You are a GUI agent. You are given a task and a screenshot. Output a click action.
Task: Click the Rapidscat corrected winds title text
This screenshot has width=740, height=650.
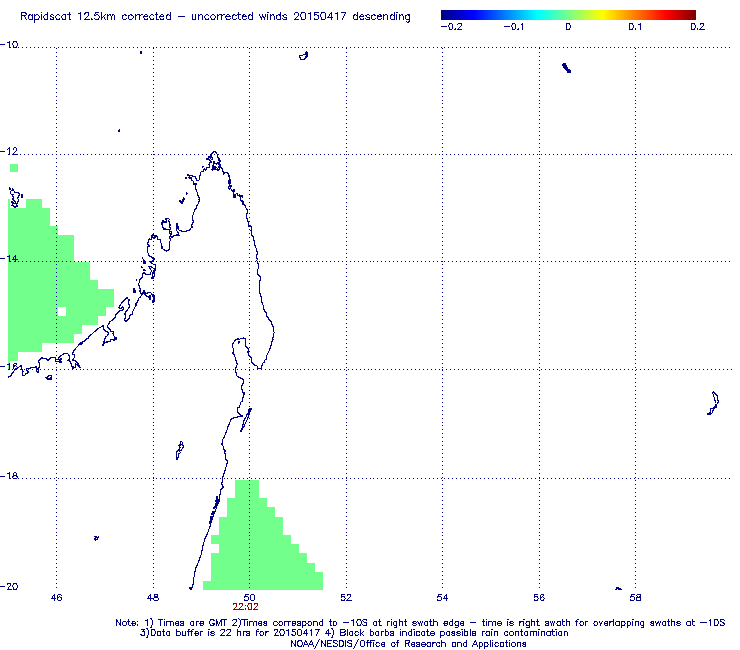coord(215,17)
